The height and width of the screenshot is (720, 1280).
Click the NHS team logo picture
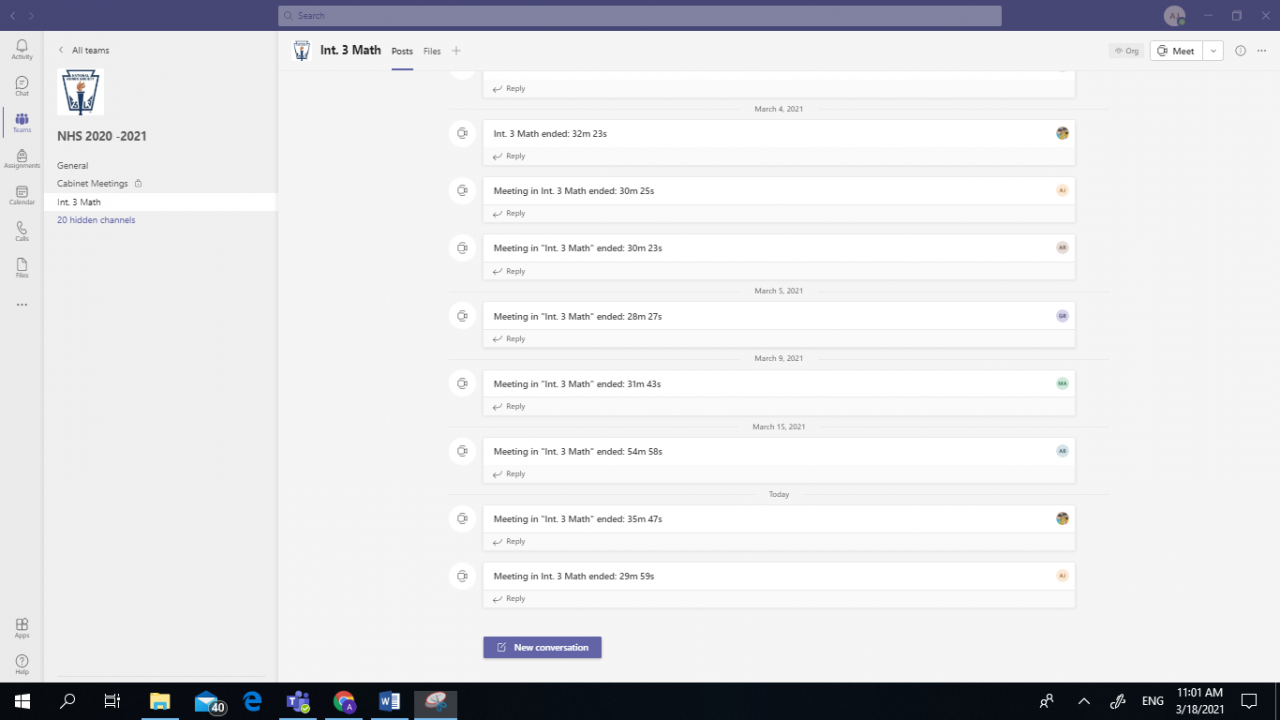pyautogui.click(x=81, y=92)
